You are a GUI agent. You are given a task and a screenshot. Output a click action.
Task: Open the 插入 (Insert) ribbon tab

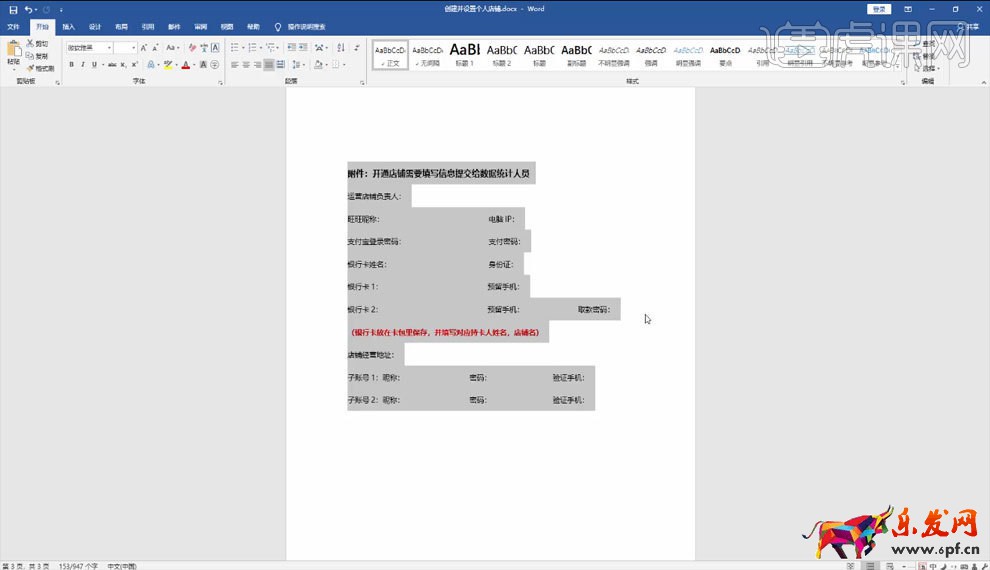pyautogui.click(x=68, y=27)
